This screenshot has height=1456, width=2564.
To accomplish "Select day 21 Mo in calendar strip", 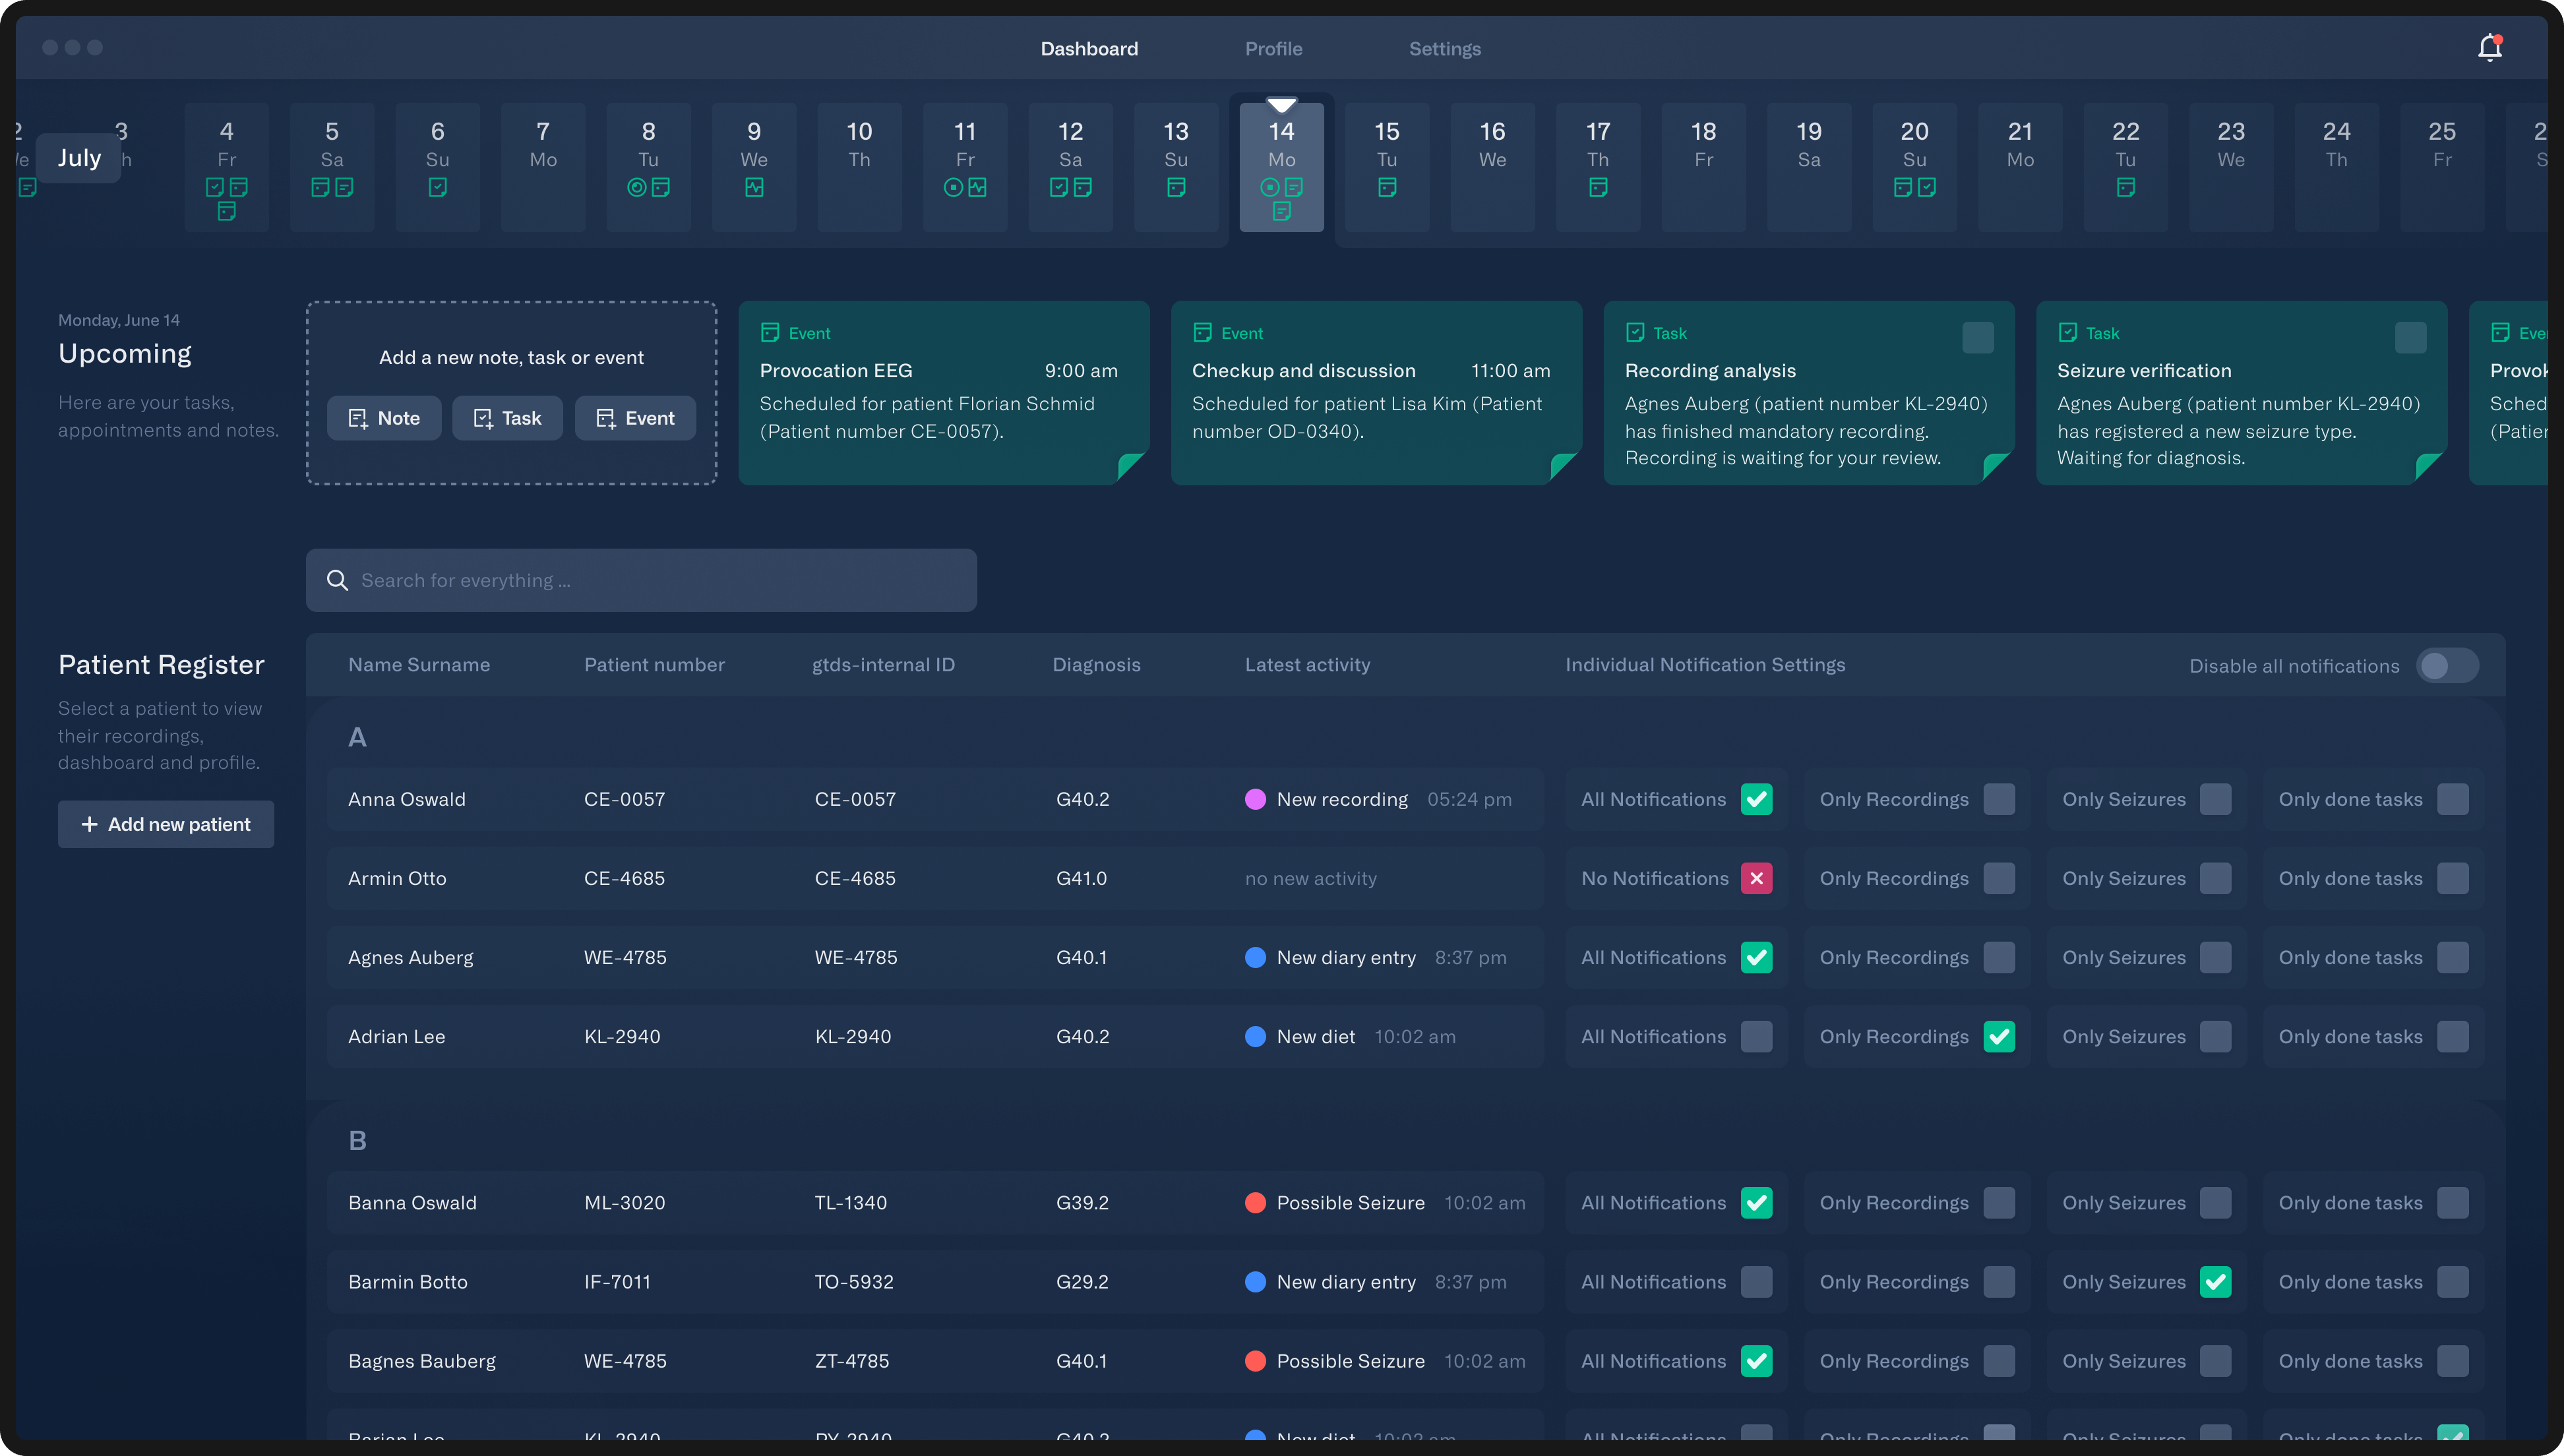I will pyautogui.click(x=2020, y=167).
